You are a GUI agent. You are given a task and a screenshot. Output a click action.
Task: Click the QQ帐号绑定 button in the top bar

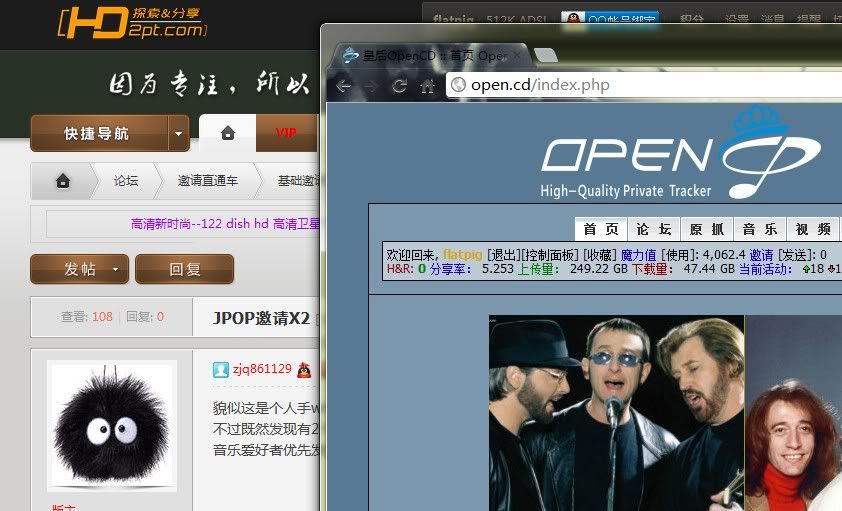(x=610, y=18)
